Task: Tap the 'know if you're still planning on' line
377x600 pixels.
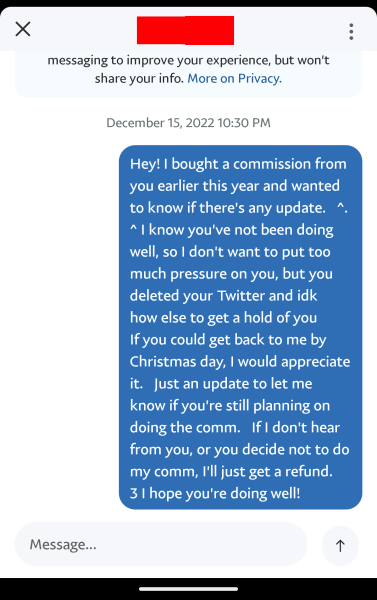Action: tap(230, 406)
